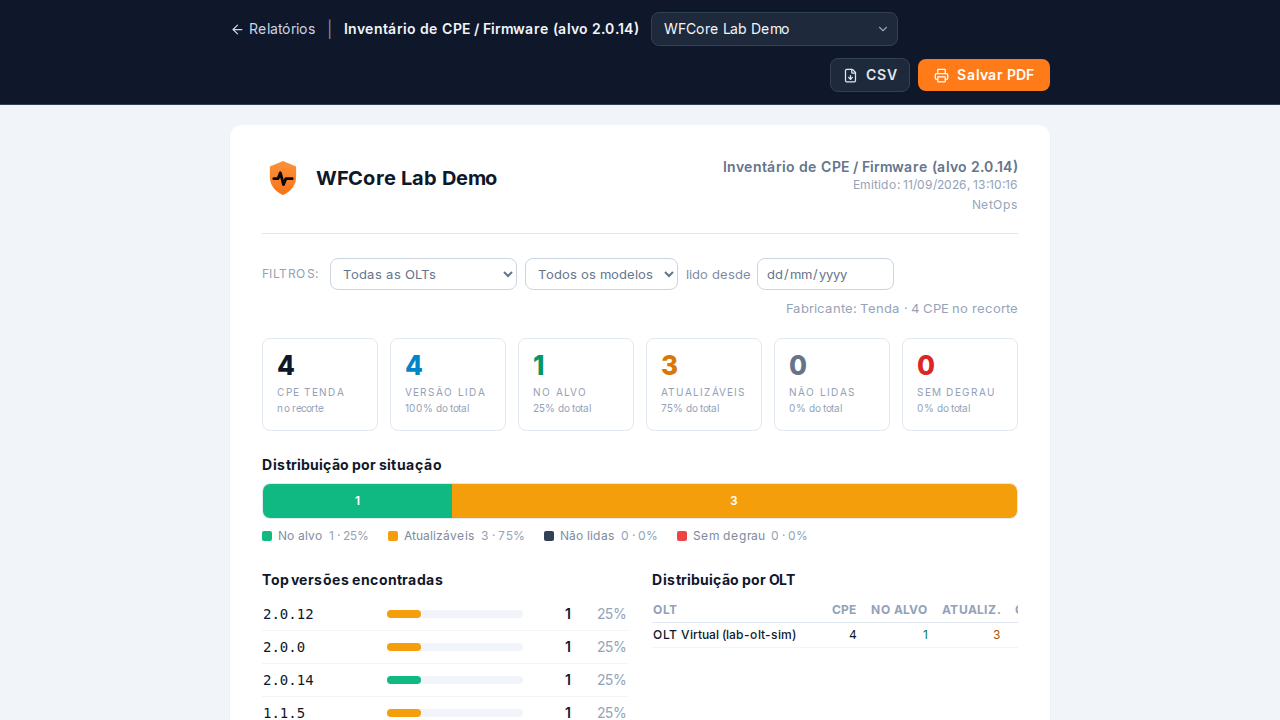This screenshot has width=1280, height=720.
Task: Click version 2.0.0 in top versions
Action: click(285, 647)
